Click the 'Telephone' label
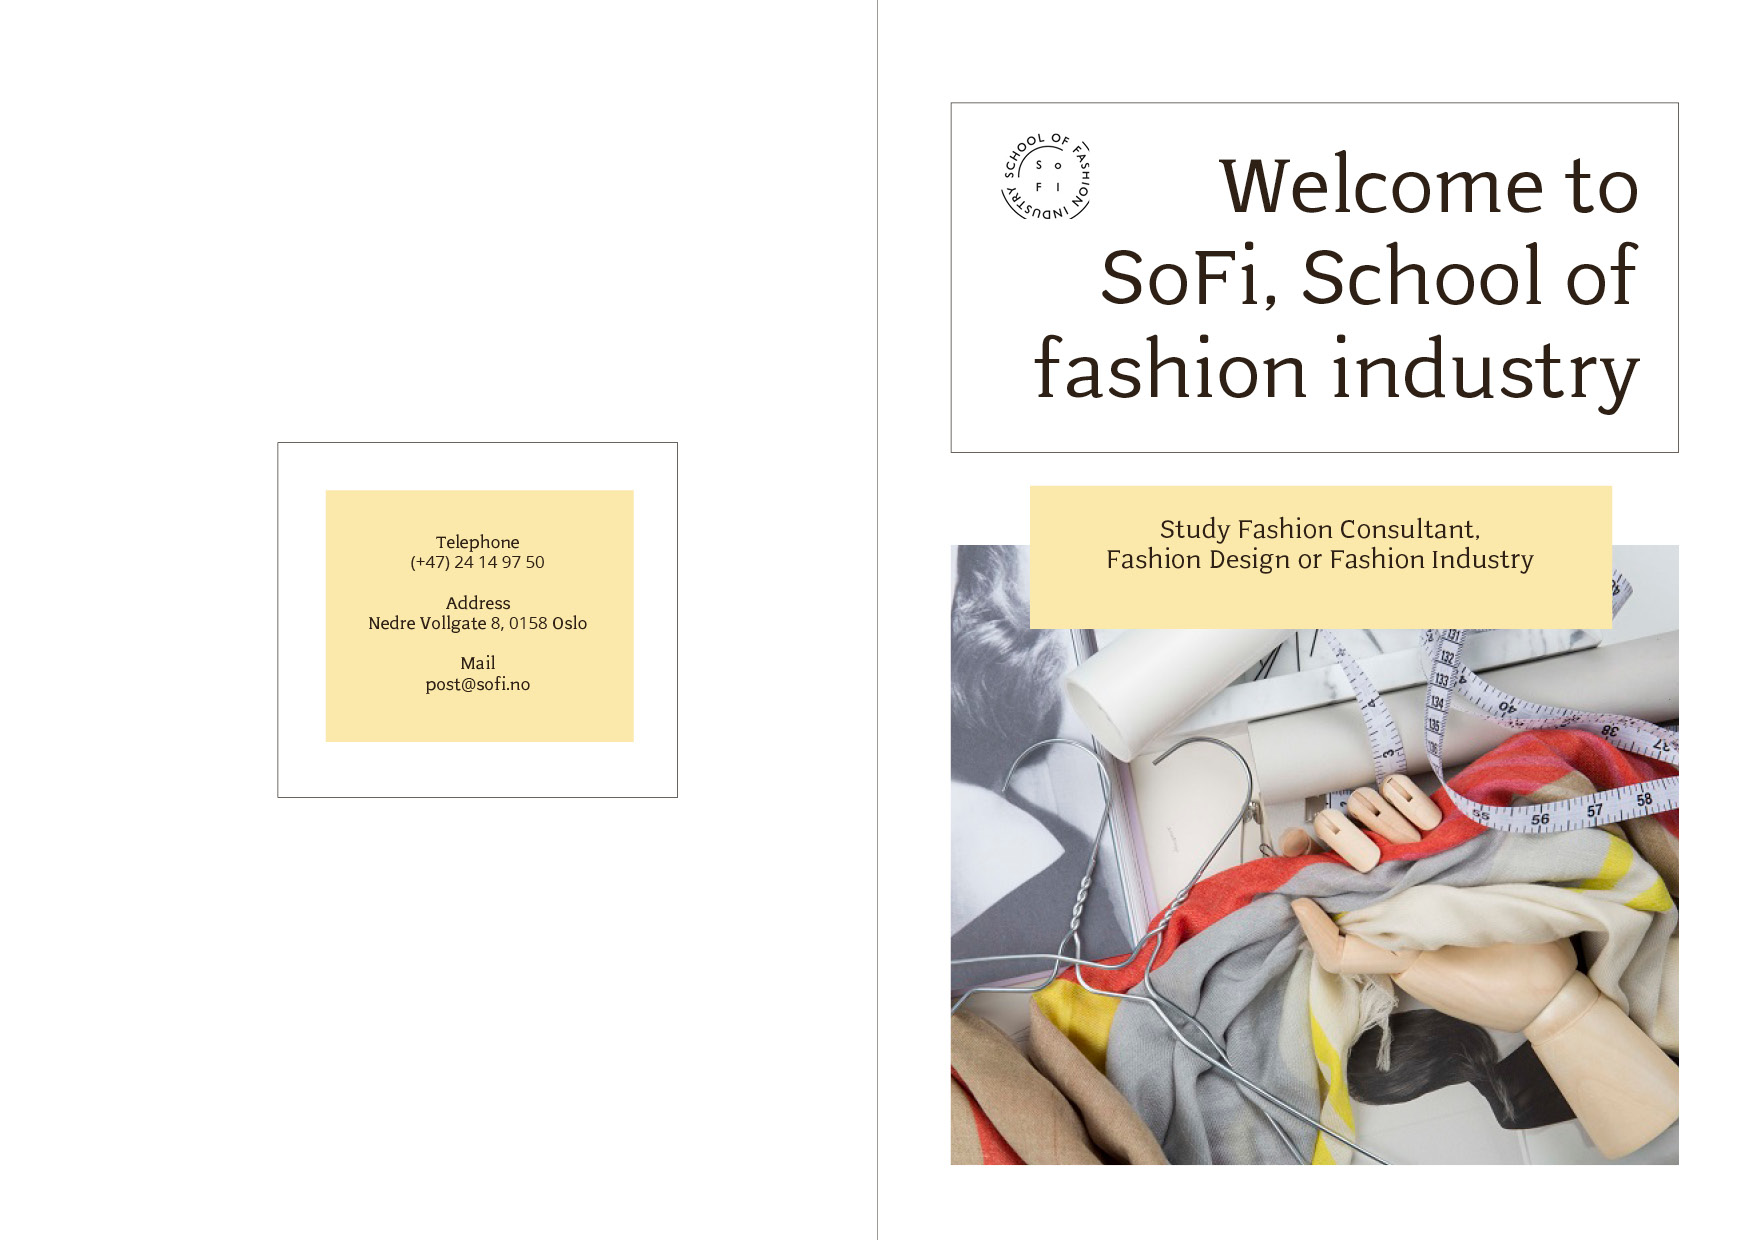Viewport: 1754px width, 1240px height. pos(477,542)
